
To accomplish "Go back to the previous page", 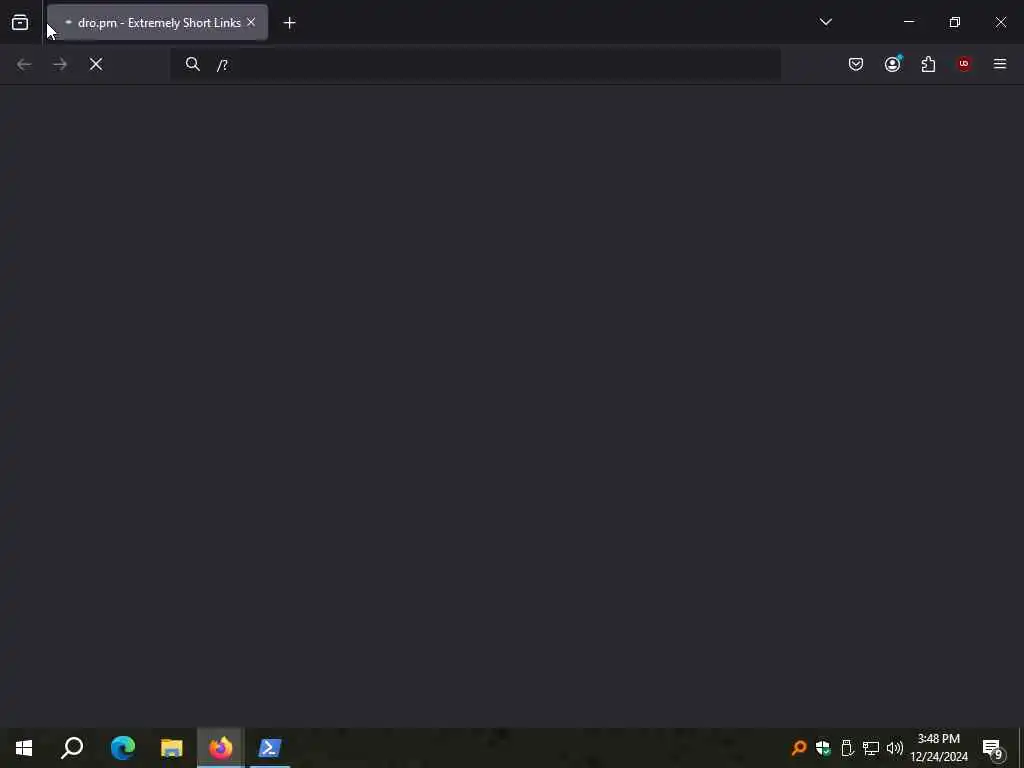I will pyautogui.click(x=24, y=64).
